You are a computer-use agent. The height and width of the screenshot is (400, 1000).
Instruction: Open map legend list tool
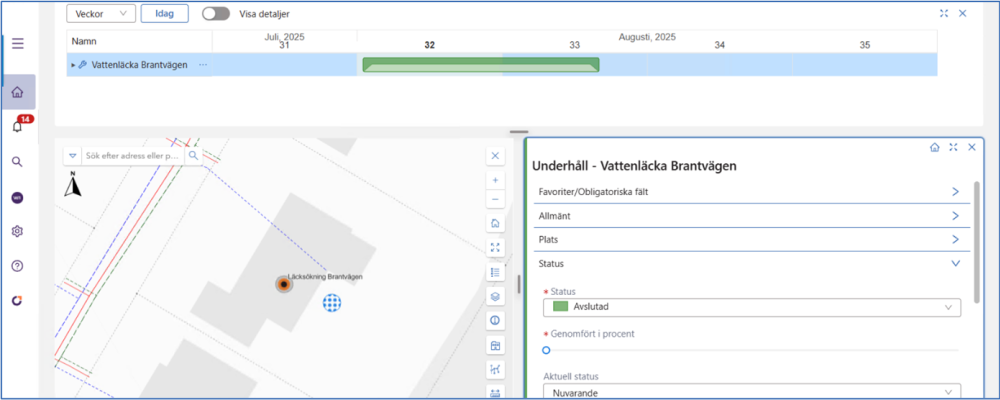pos(495,272)
